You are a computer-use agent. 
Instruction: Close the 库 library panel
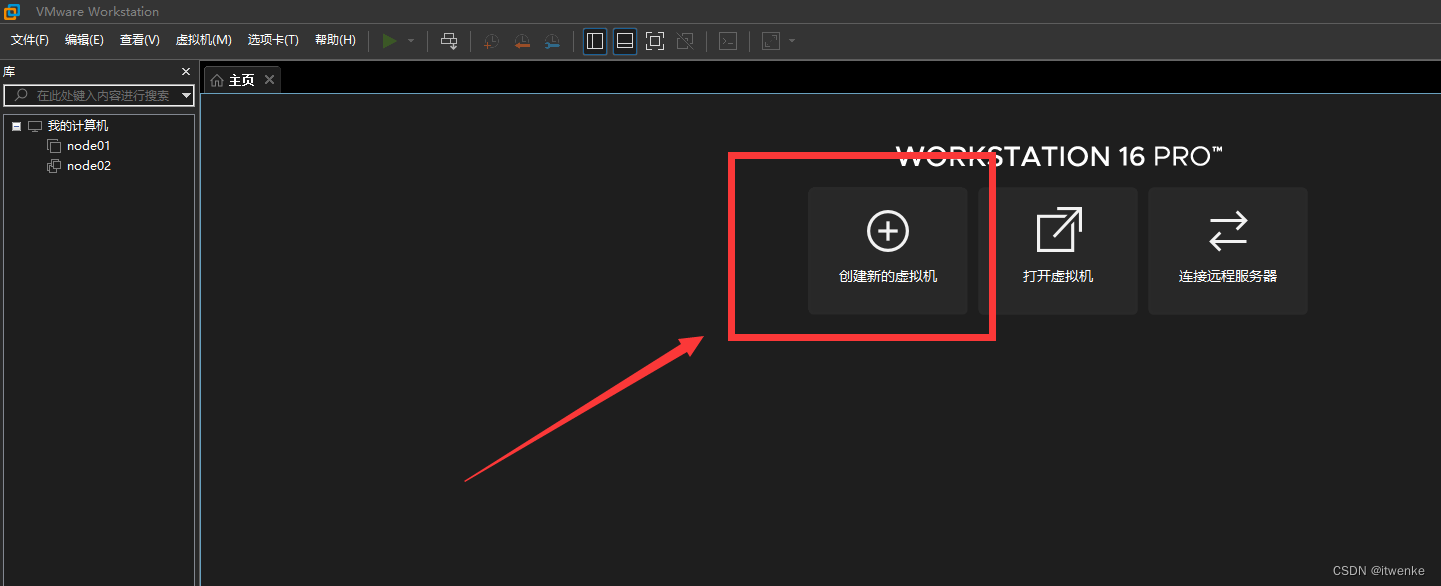(x=185, y=72)
